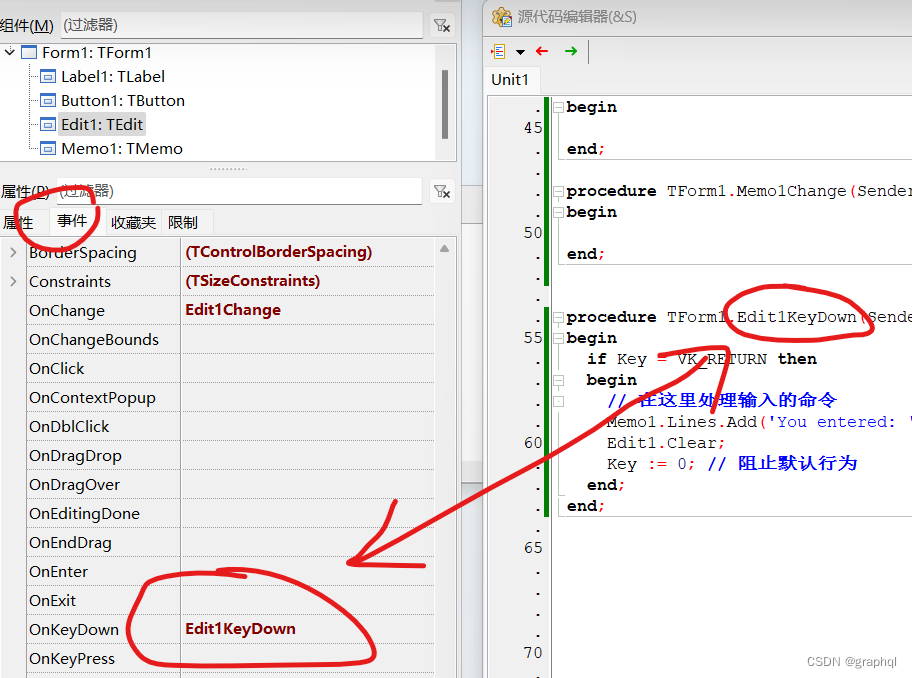Click the (TSizeConstraints) value
Viewport: 912px width, 678px height.
point(252,281)
